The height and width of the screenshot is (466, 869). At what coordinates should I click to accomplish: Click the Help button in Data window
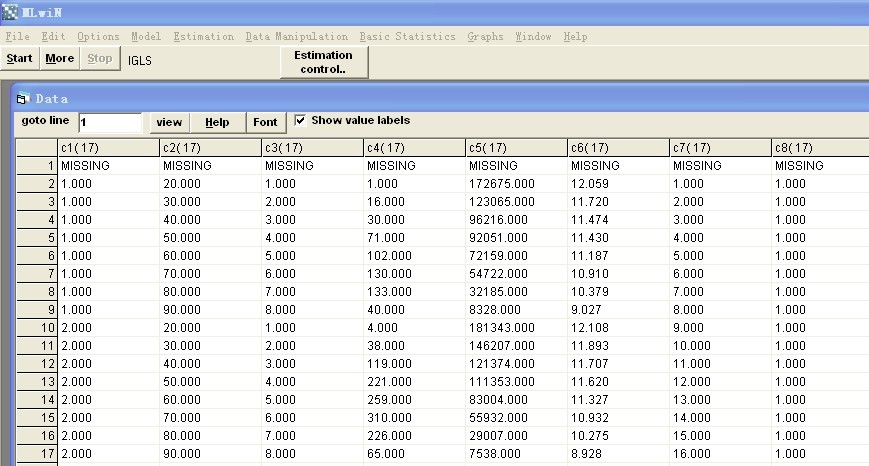(x=217, y=122)
